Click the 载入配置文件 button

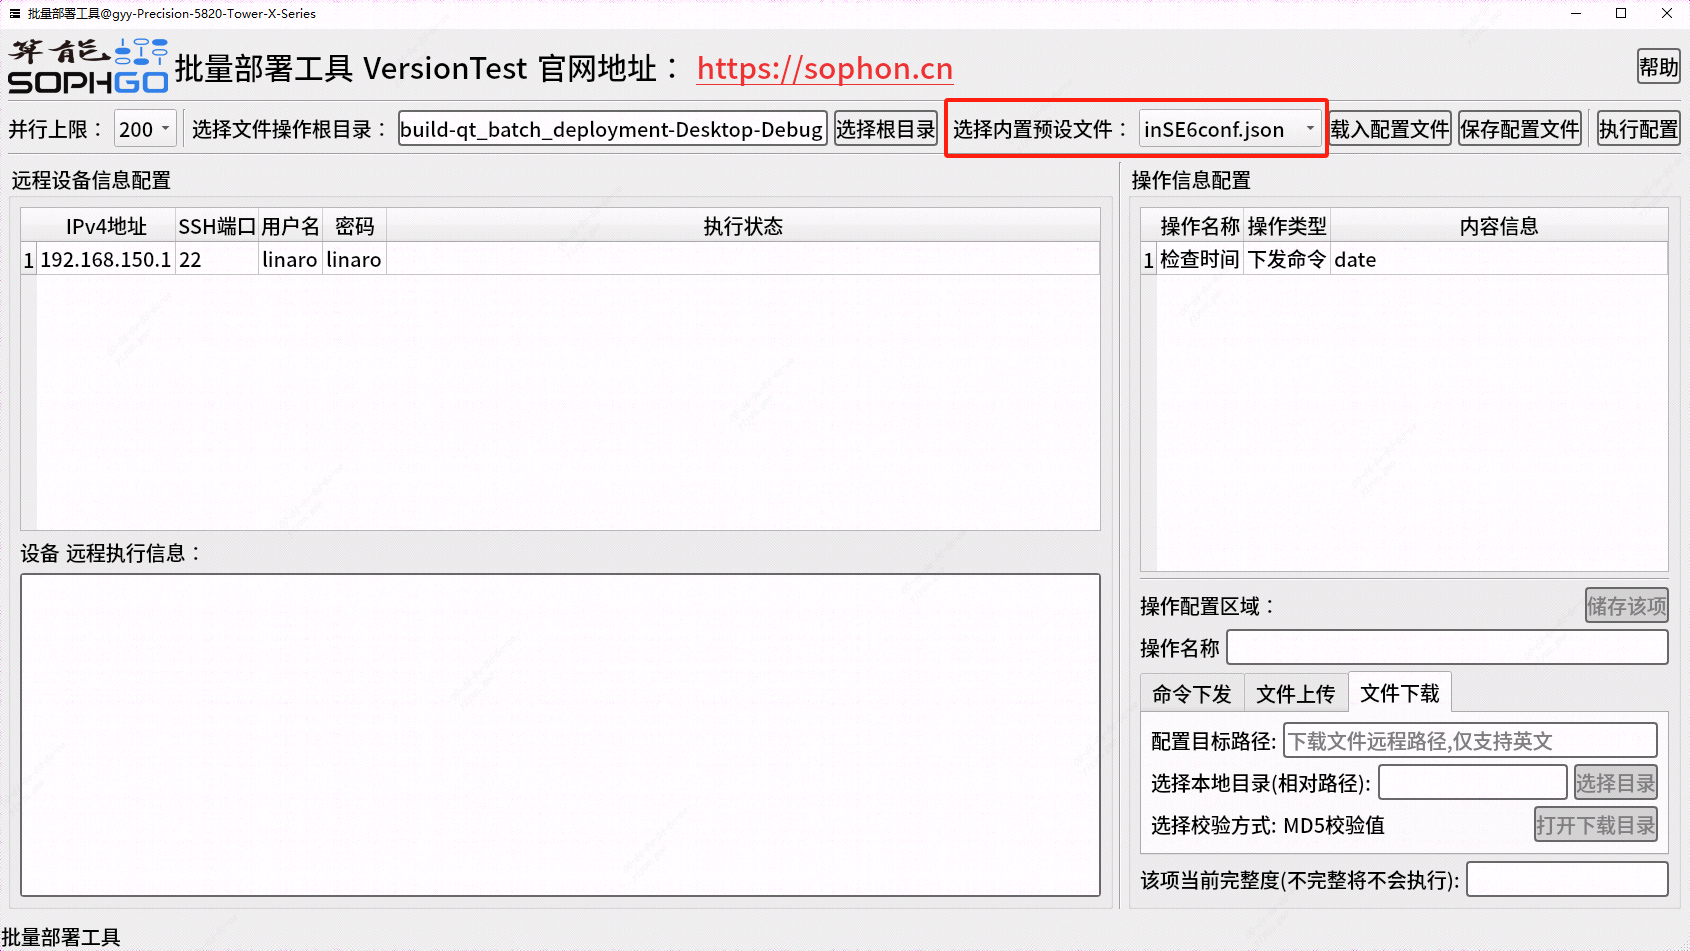coord(1389,129)
